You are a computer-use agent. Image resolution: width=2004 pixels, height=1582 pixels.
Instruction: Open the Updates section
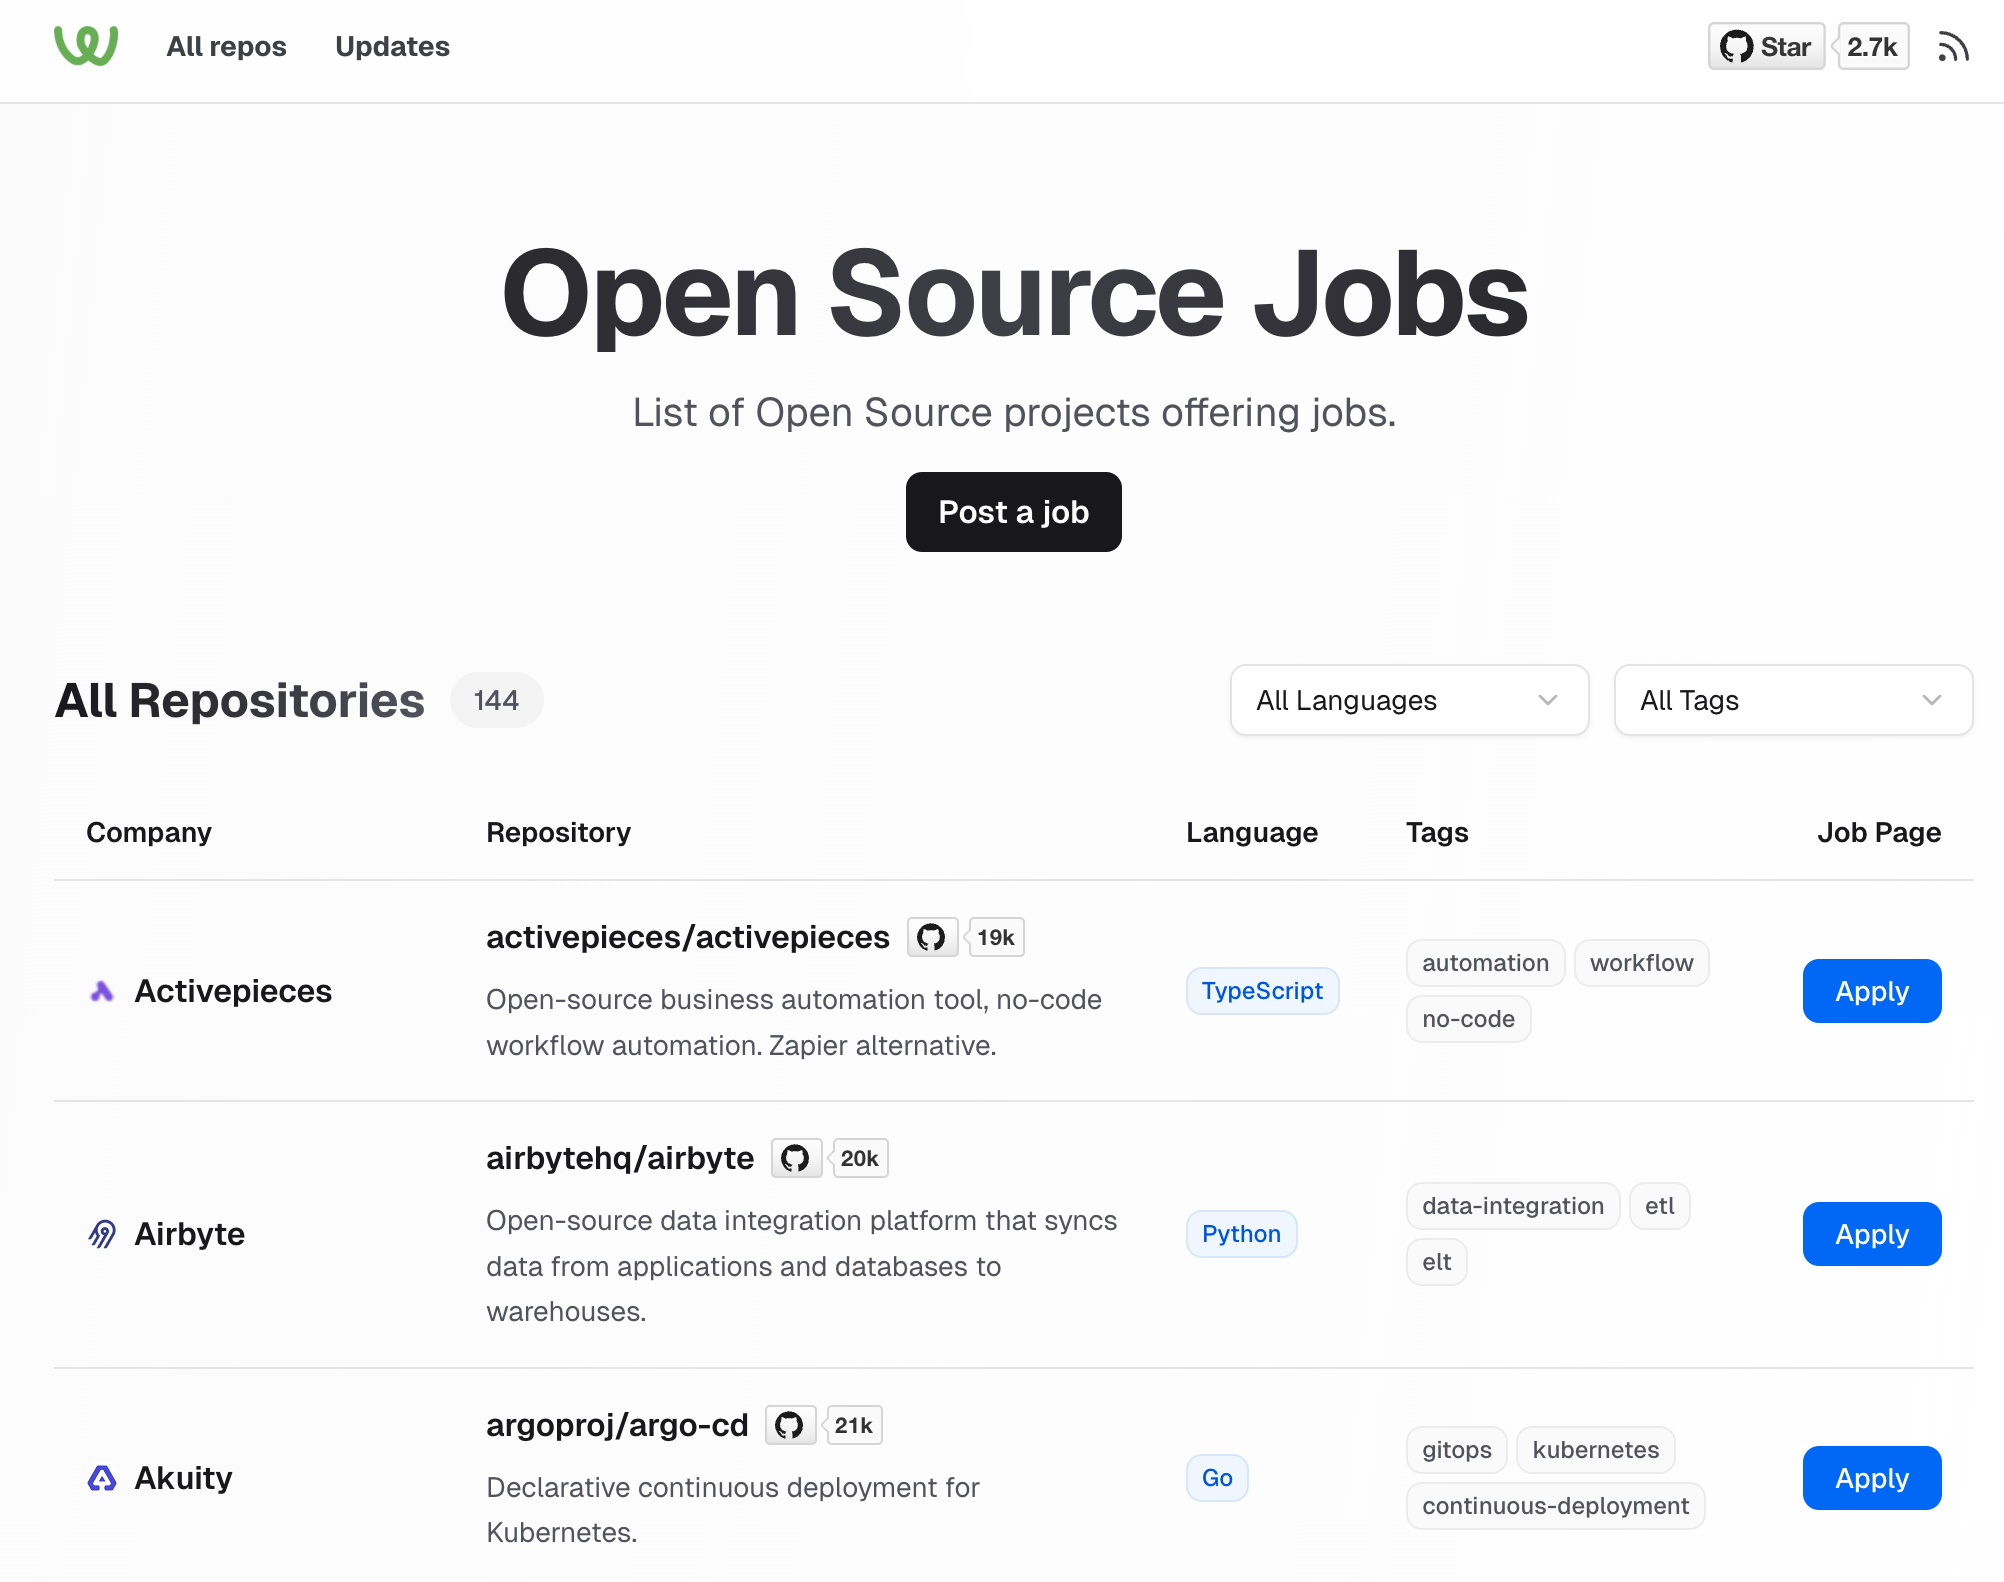click(x=391, y=46)
